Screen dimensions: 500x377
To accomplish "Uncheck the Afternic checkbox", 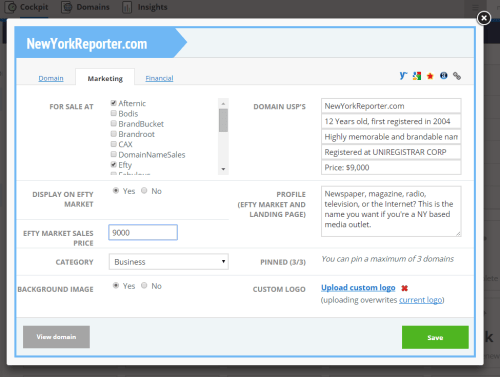I will click(114, 103).
